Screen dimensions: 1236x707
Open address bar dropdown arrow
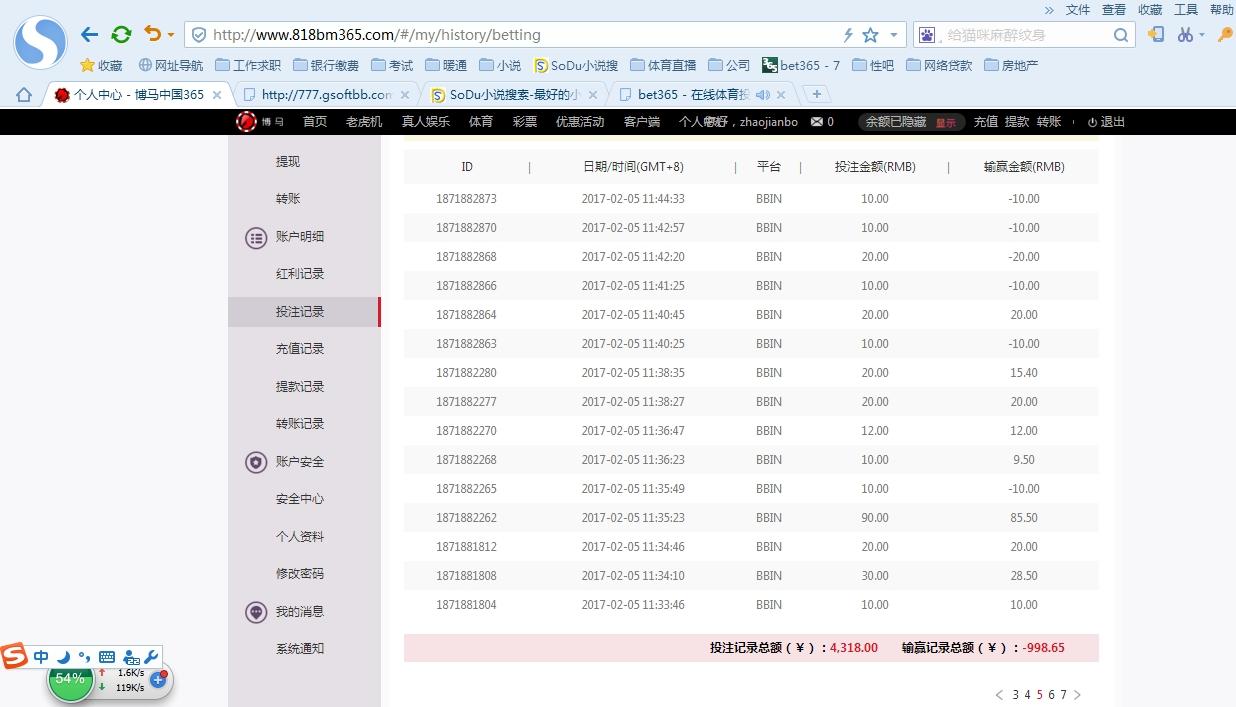(894, 35)
